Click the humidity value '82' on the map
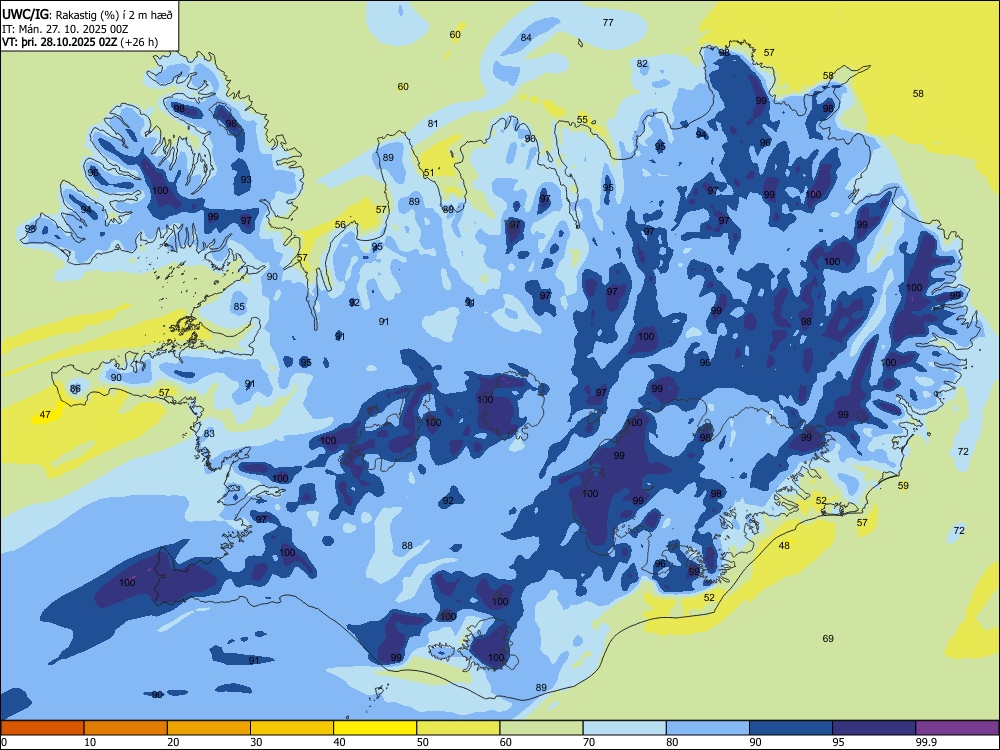This screenshot has height=750, width=1000. pos(642,64)
